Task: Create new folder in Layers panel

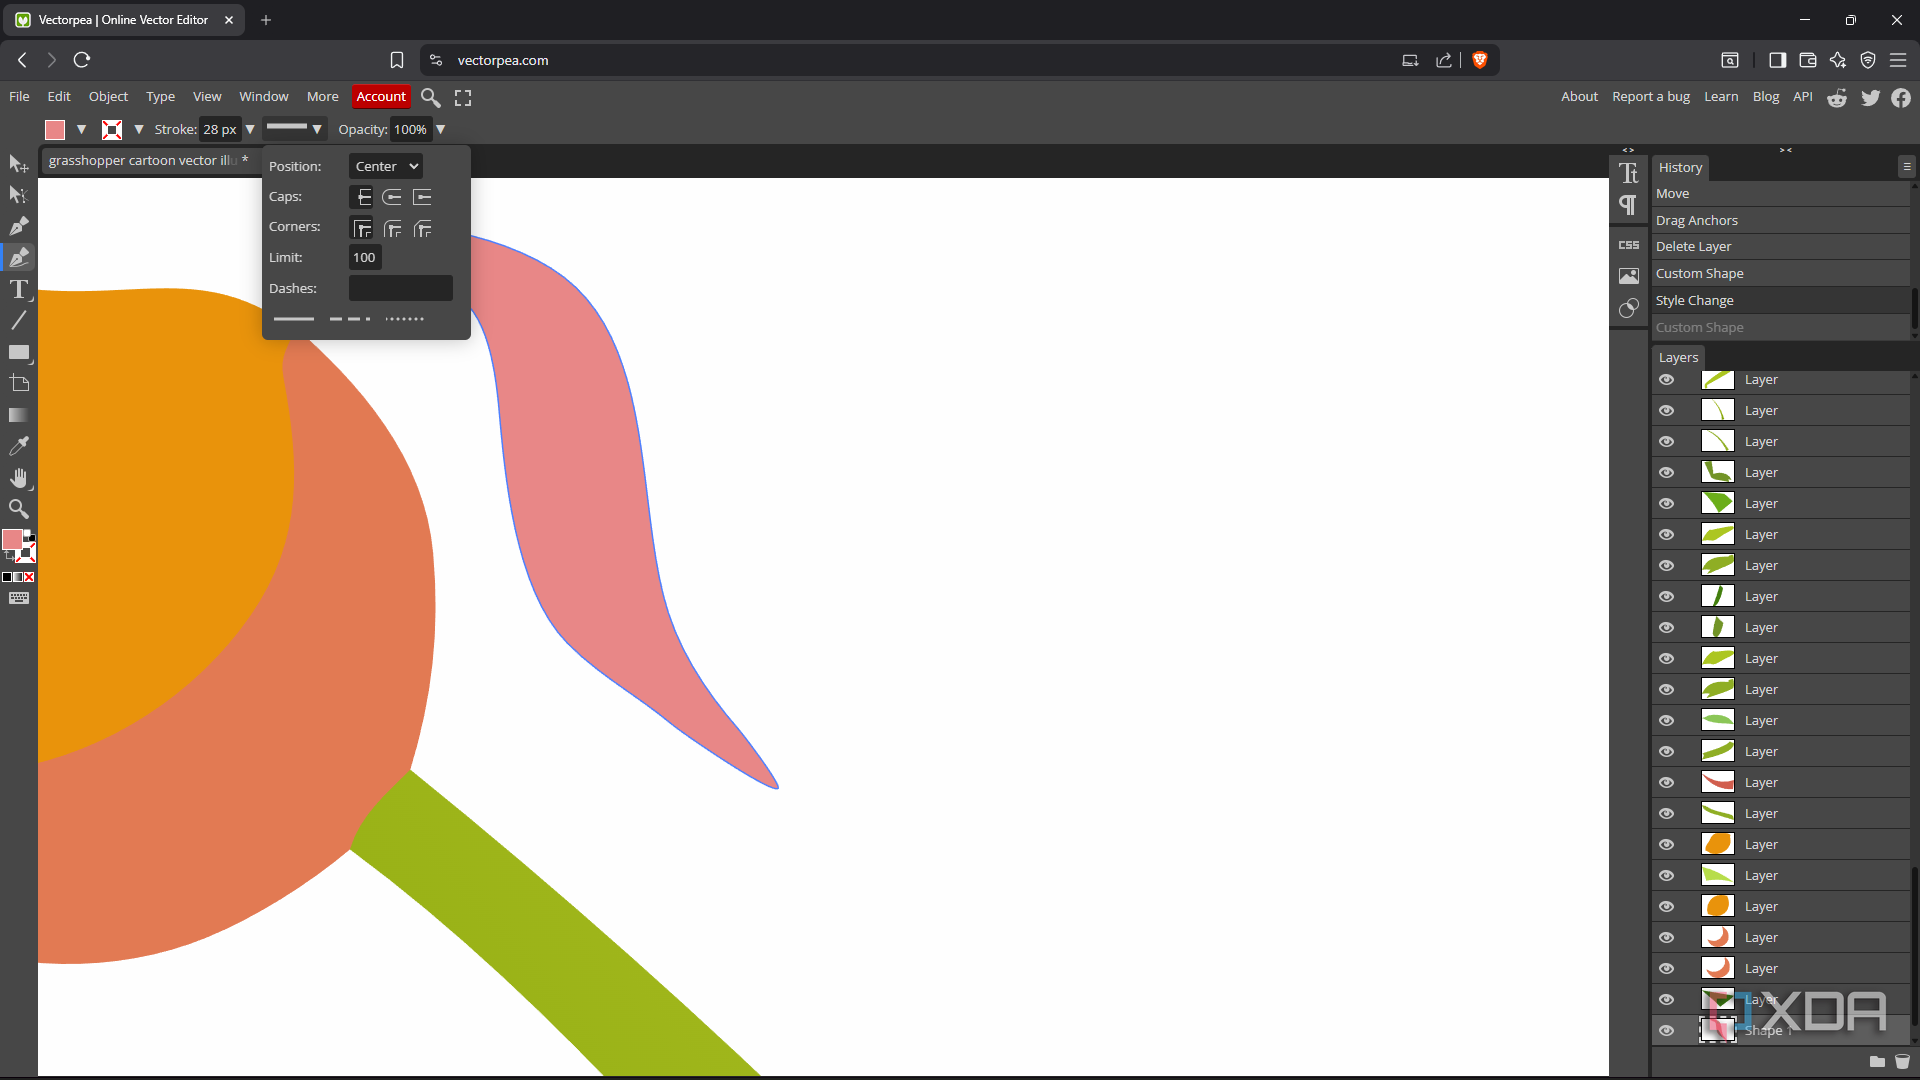Action: click(1877, 1062)
